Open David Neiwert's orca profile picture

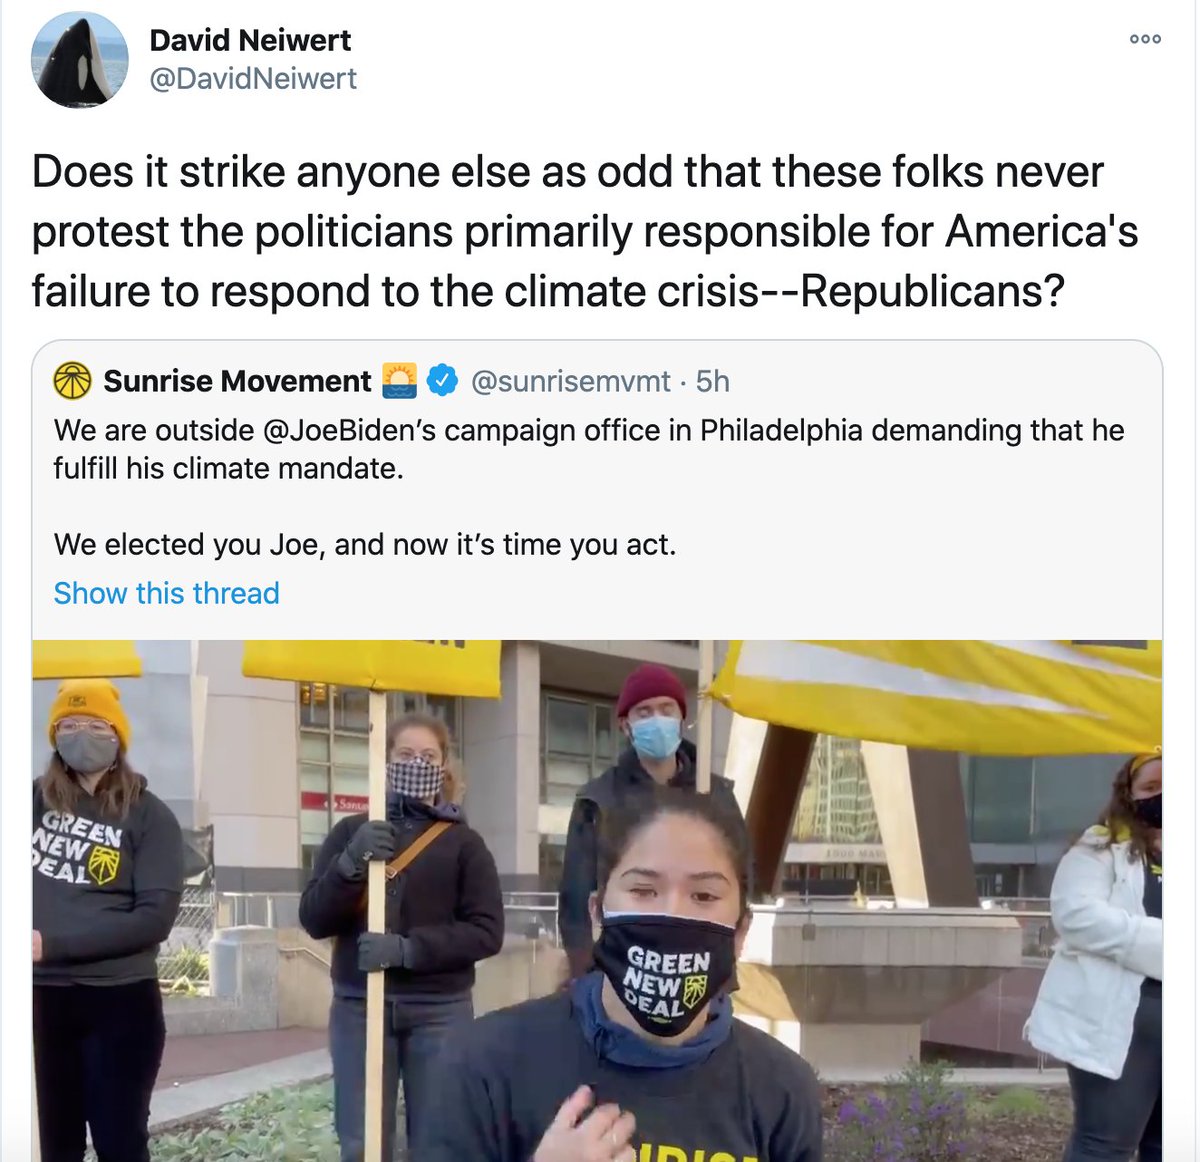click(x=80, y=60)
